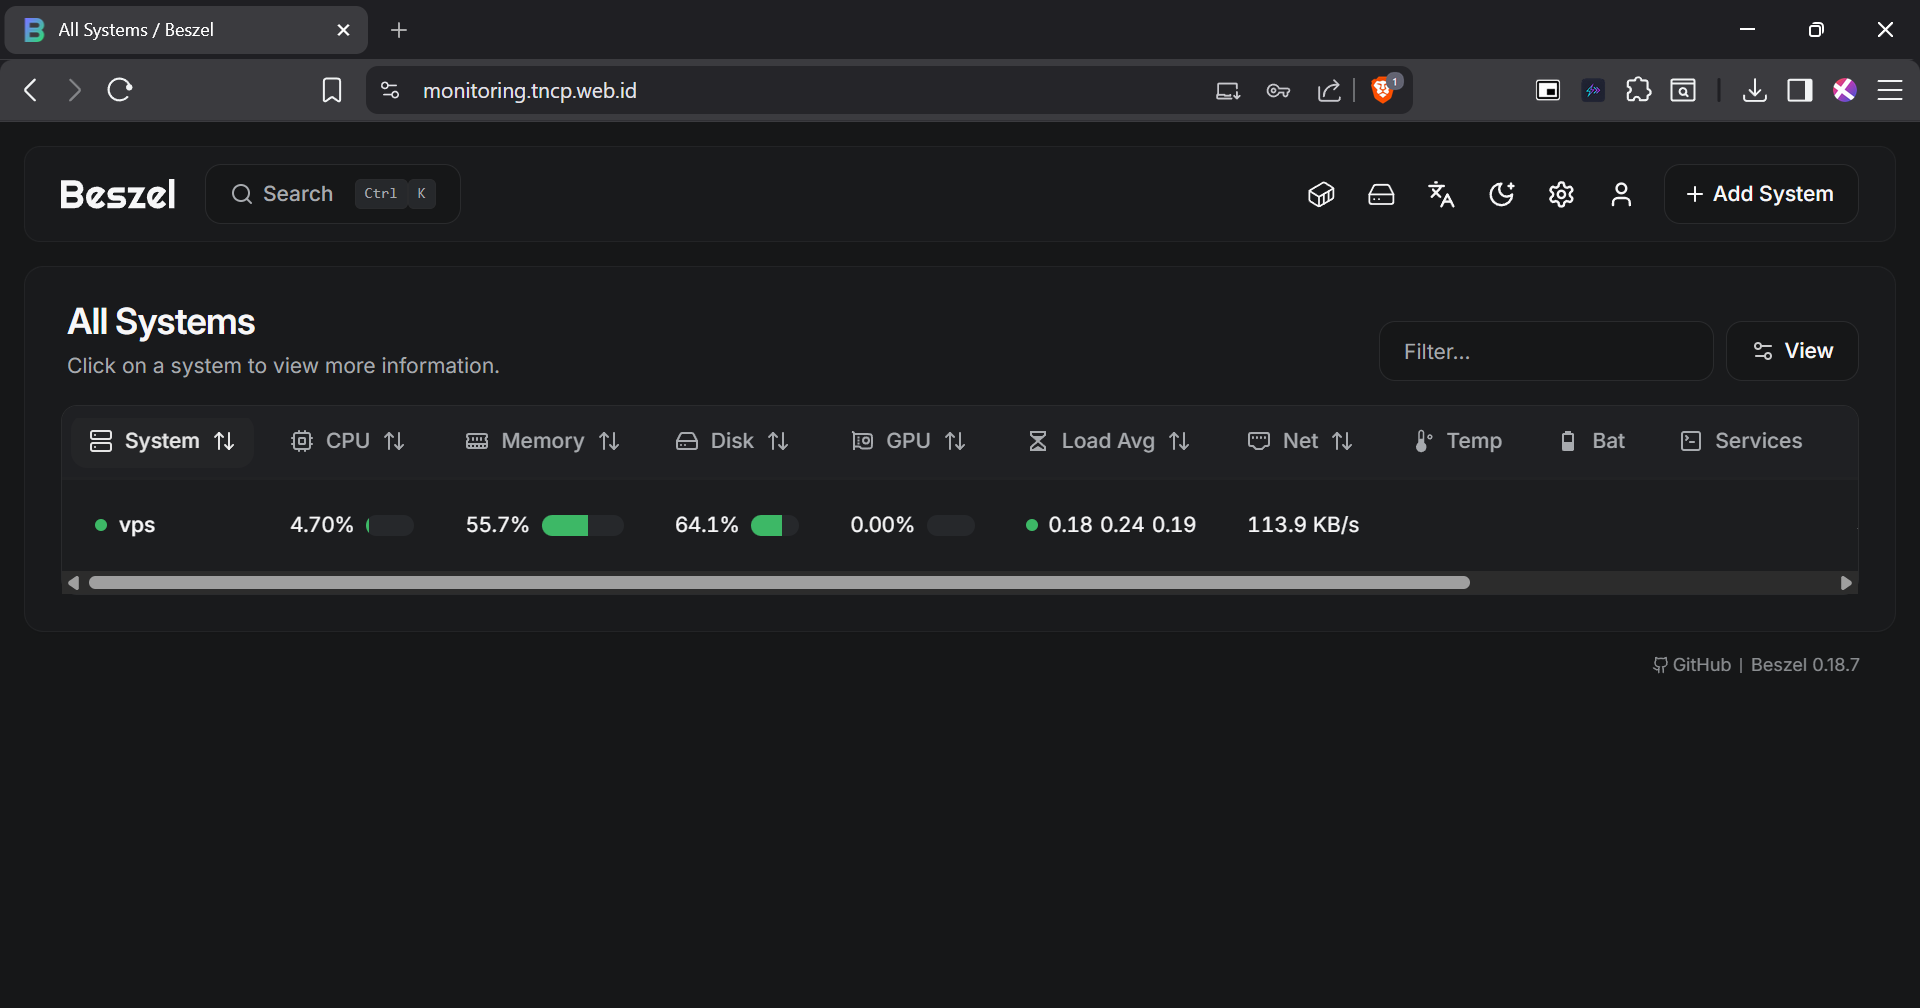Click load average 0.18 0.24 0.19
The height and width of the screenshot is (1008, 1920).
click(1122, 525)
